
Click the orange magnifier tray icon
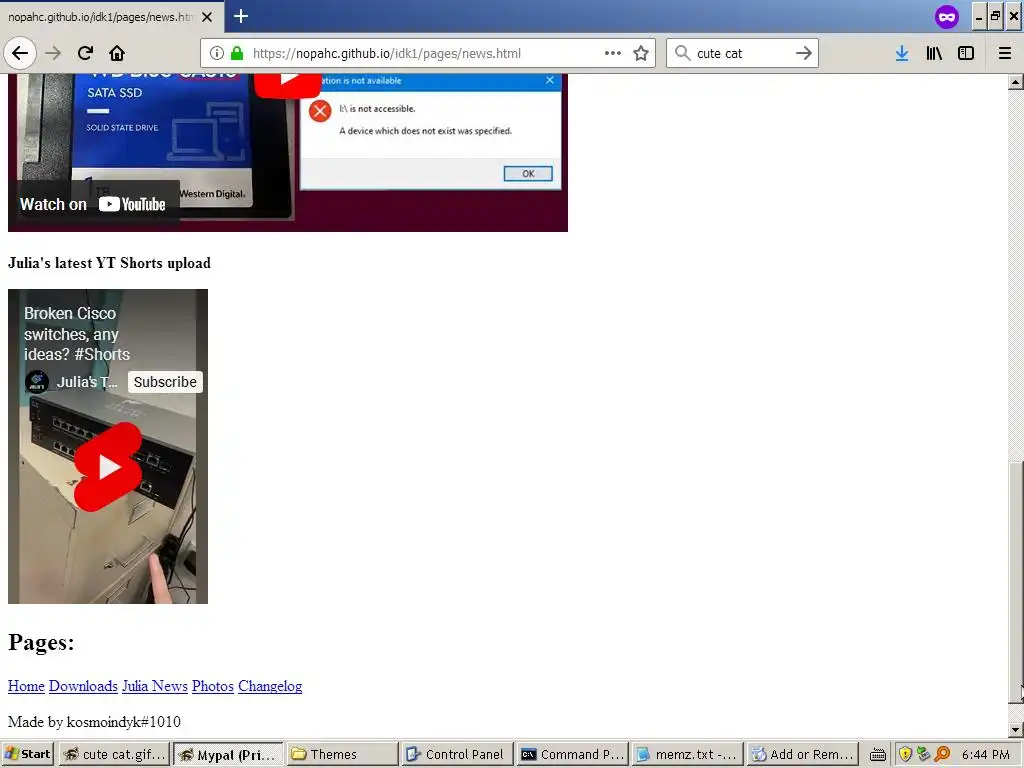(x=942, y=754)
